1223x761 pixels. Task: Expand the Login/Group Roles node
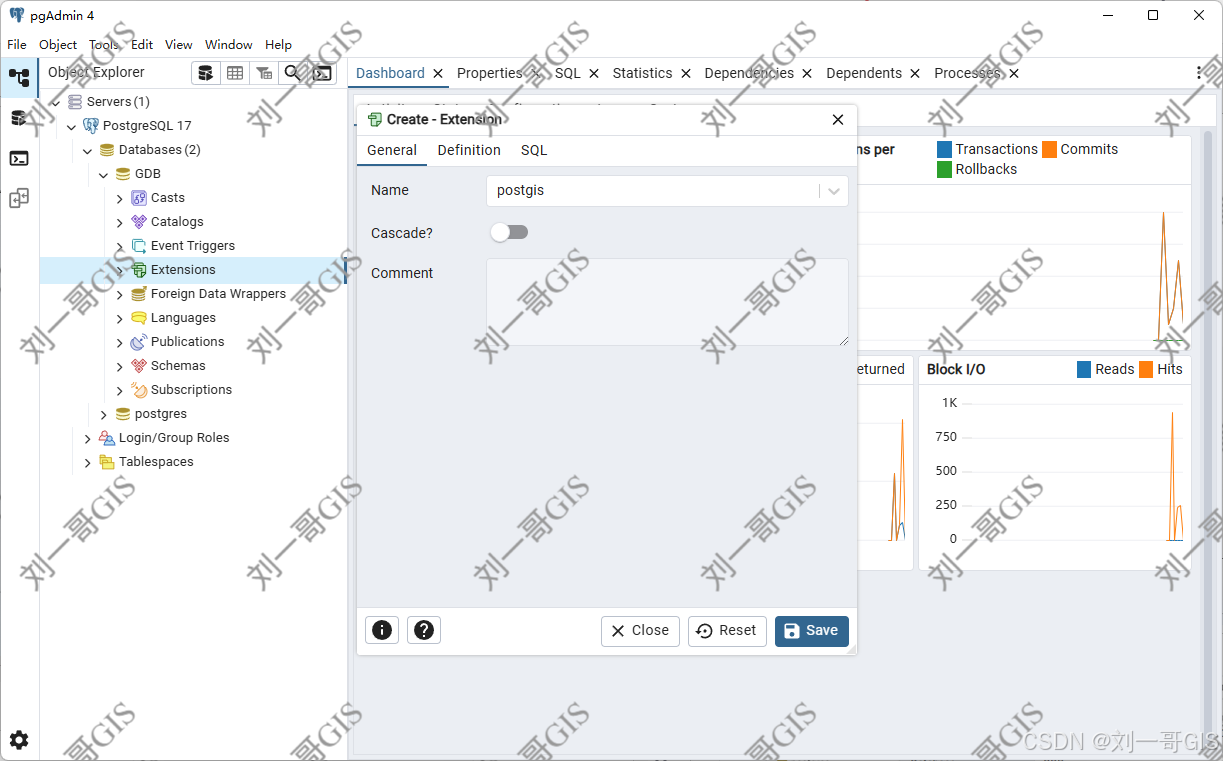click(x=88, y=438)
